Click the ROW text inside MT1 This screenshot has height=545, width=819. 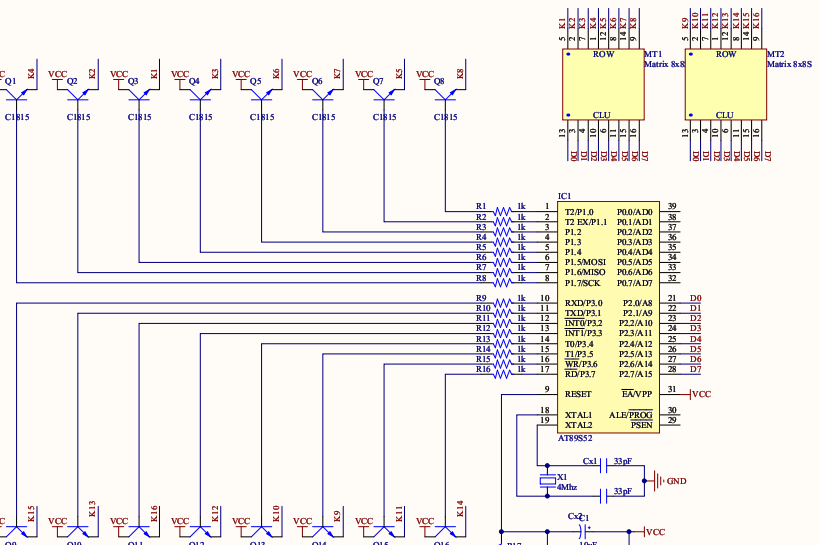tap(603, 54)
